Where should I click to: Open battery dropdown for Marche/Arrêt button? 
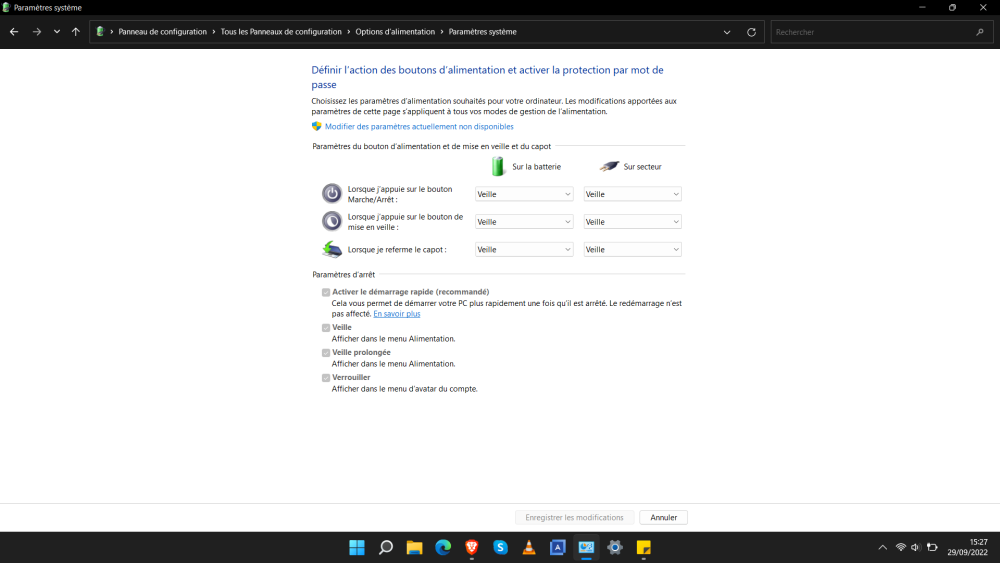523,194
